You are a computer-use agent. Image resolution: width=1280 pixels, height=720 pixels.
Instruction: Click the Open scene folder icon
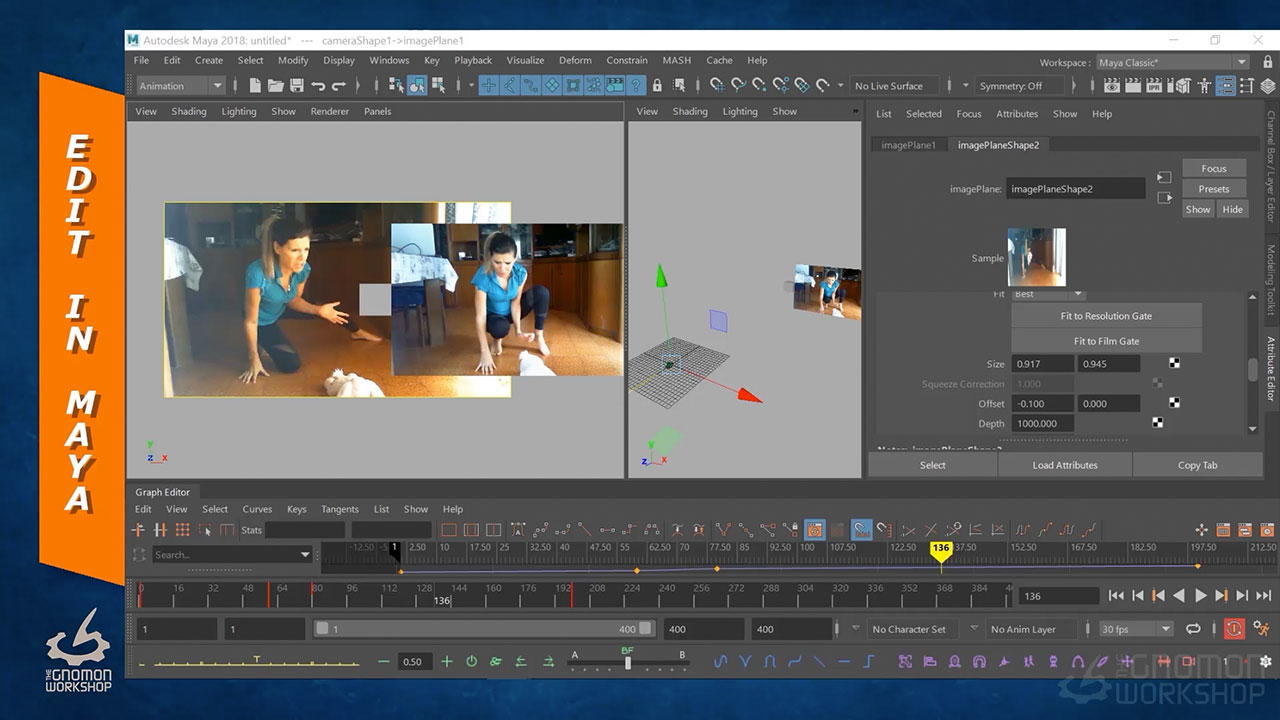[x=276, y=86]
